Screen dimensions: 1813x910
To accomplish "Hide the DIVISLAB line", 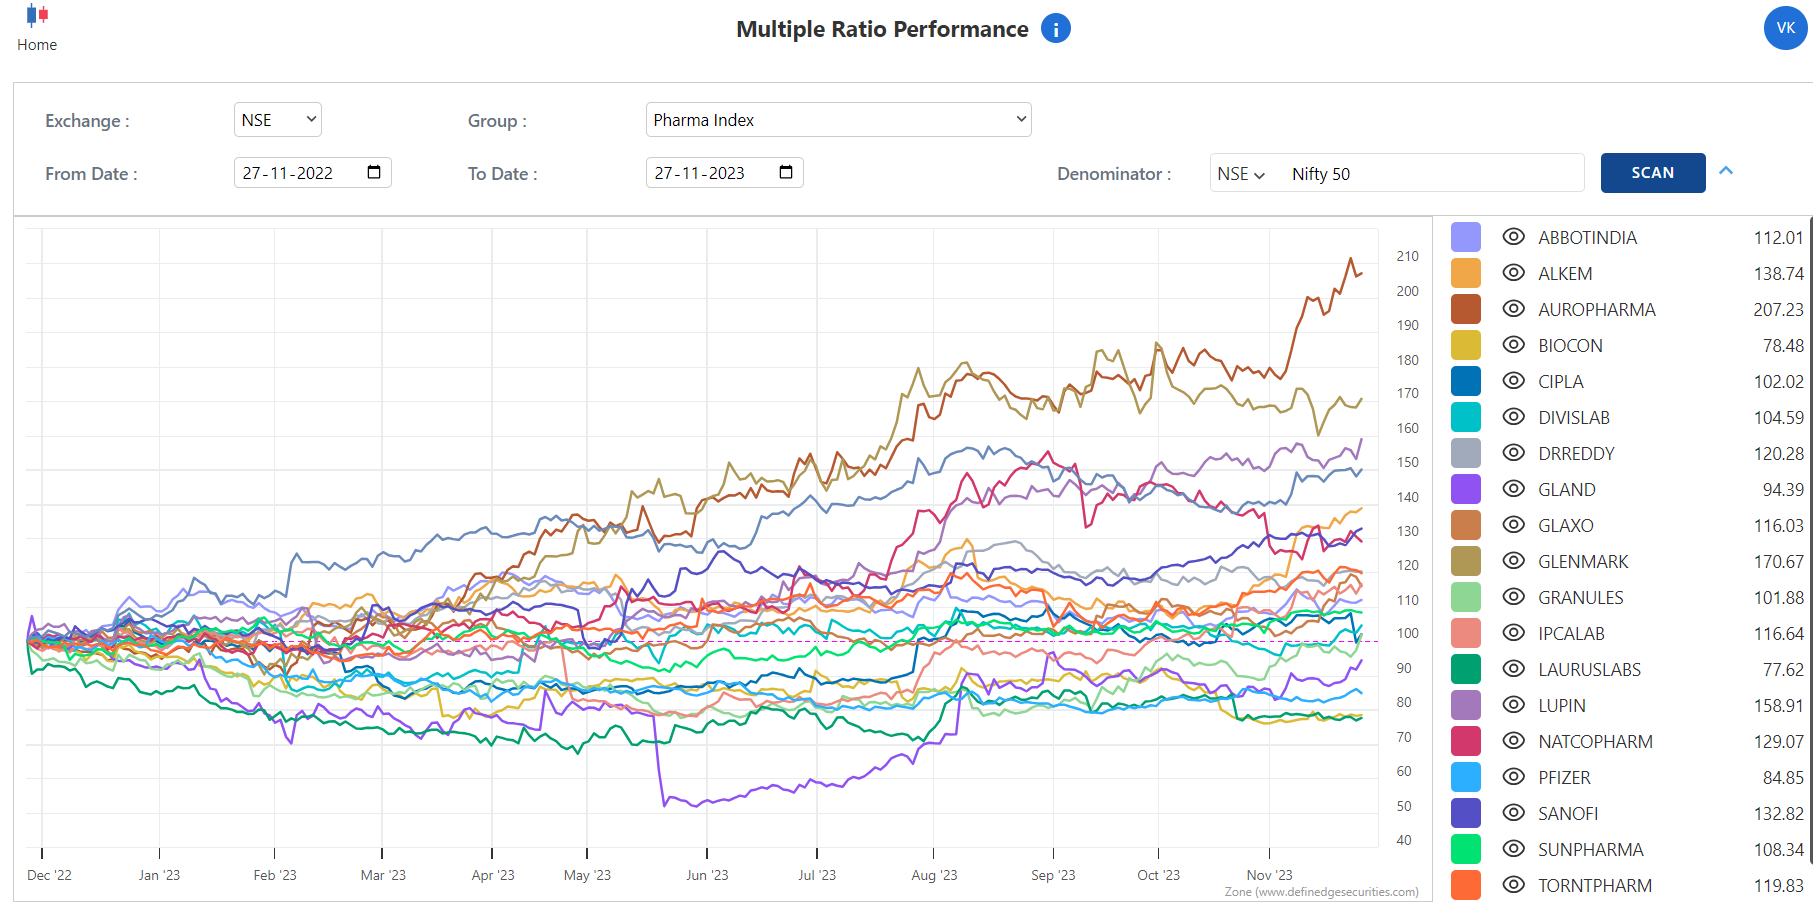I will pyautogui.click(x=1514, y=417).
